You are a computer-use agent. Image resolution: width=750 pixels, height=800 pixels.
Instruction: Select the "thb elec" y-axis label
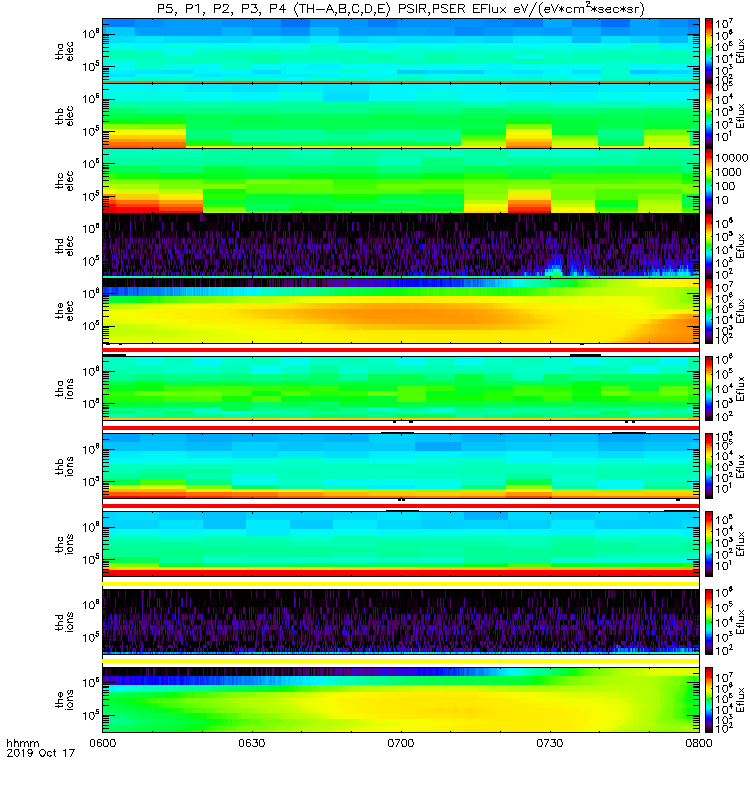coord(65,116)
